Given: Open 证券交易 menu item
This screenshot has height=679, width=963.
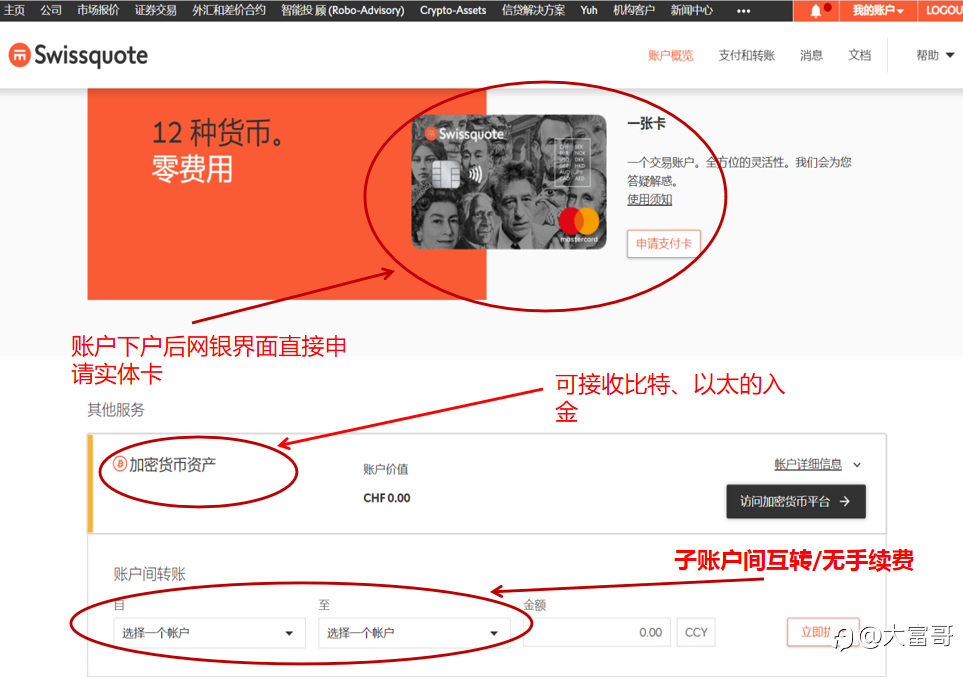Looking at the screenshot, I should 155,10.
